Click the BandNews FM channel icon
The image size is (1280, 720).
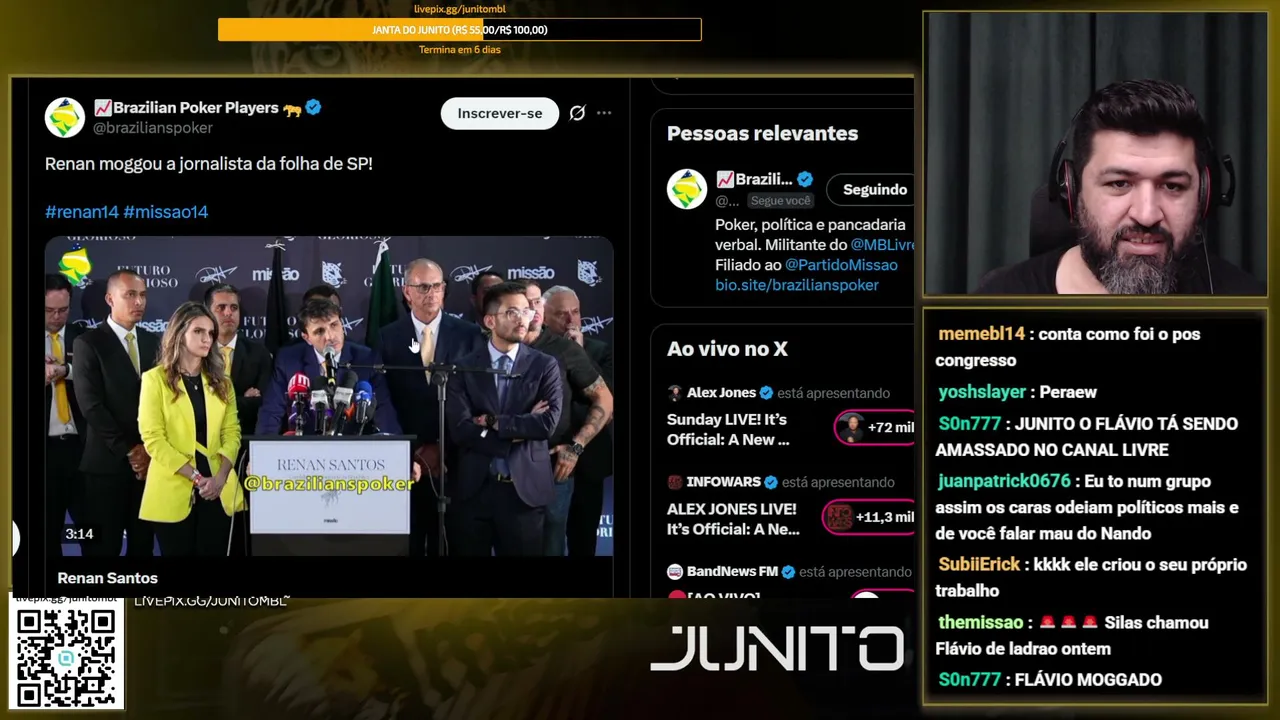tap(675, 572)
